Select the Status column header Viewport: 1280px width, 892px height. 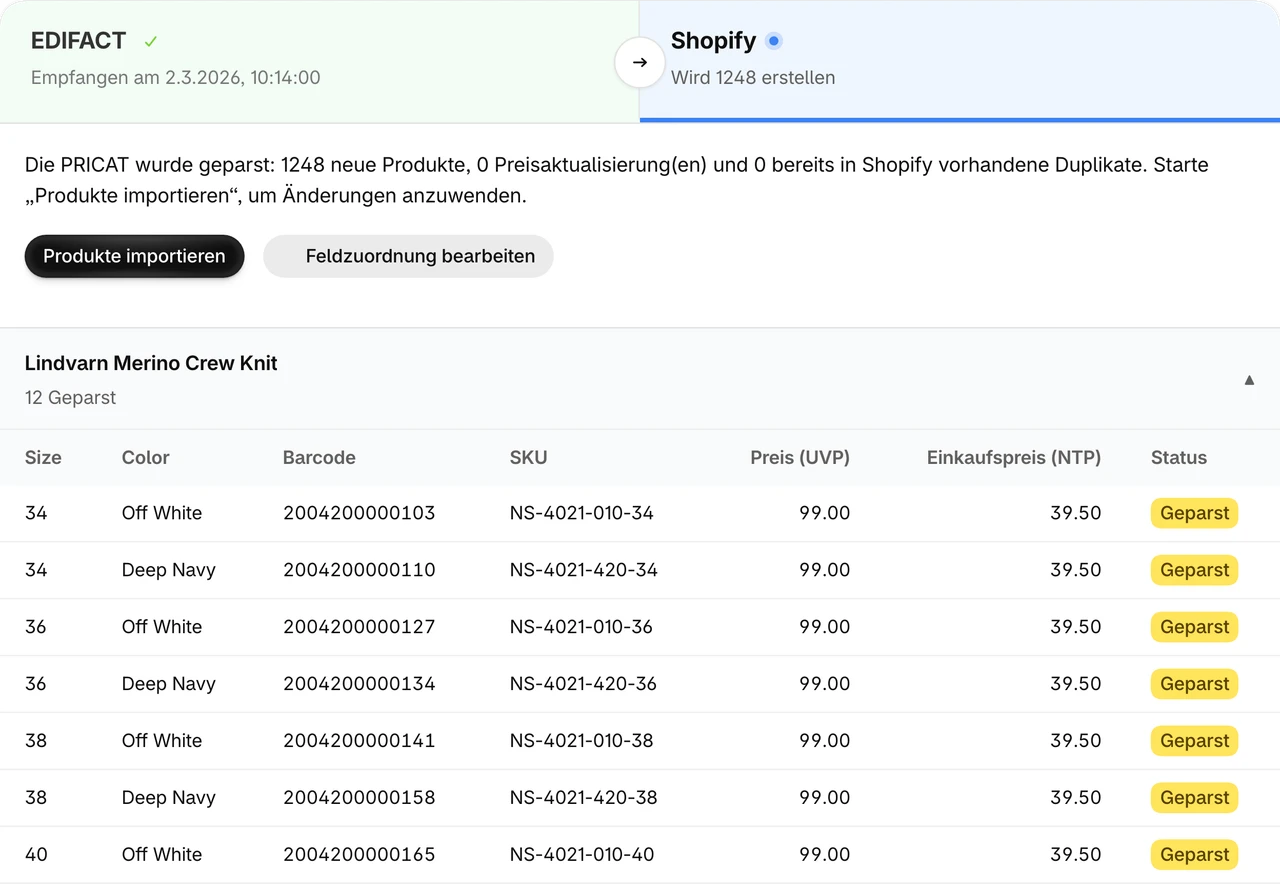(x=1179, y=458)
